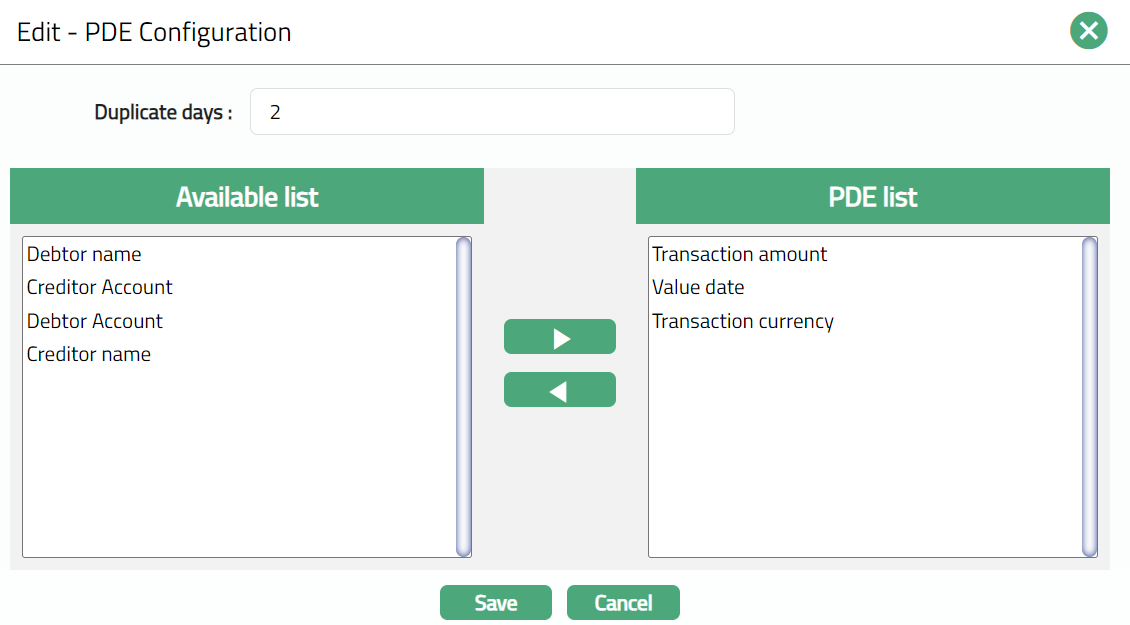Select Creditor name item
The height and width of the screenshot is (625, 1130).
click(x=89, y=354)
